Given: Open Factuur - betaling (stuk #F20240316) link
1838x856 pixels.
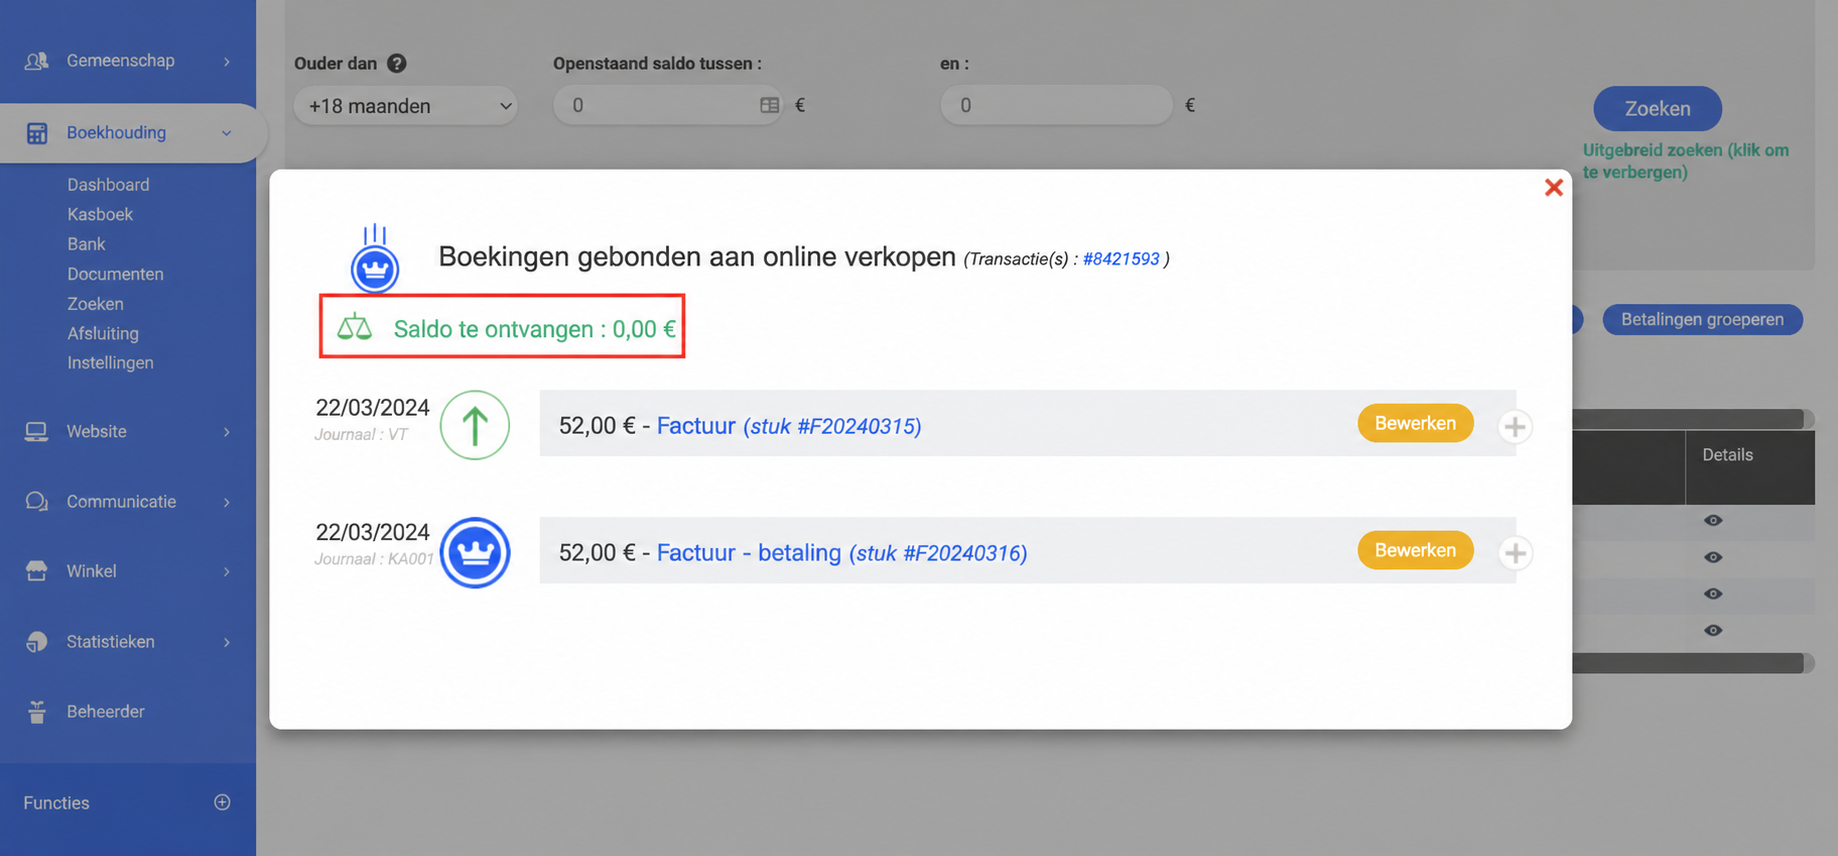Looking at the screenshot, I should [842, 553].
